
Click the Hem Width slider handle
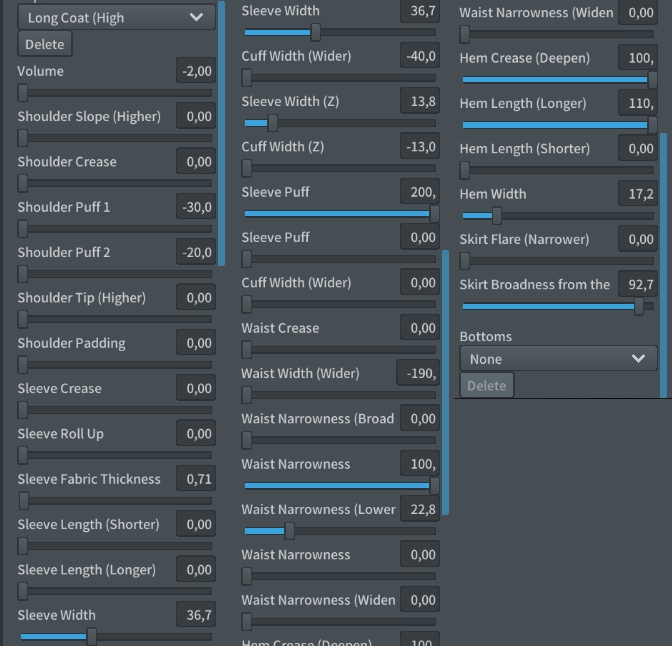coord(495,215)
